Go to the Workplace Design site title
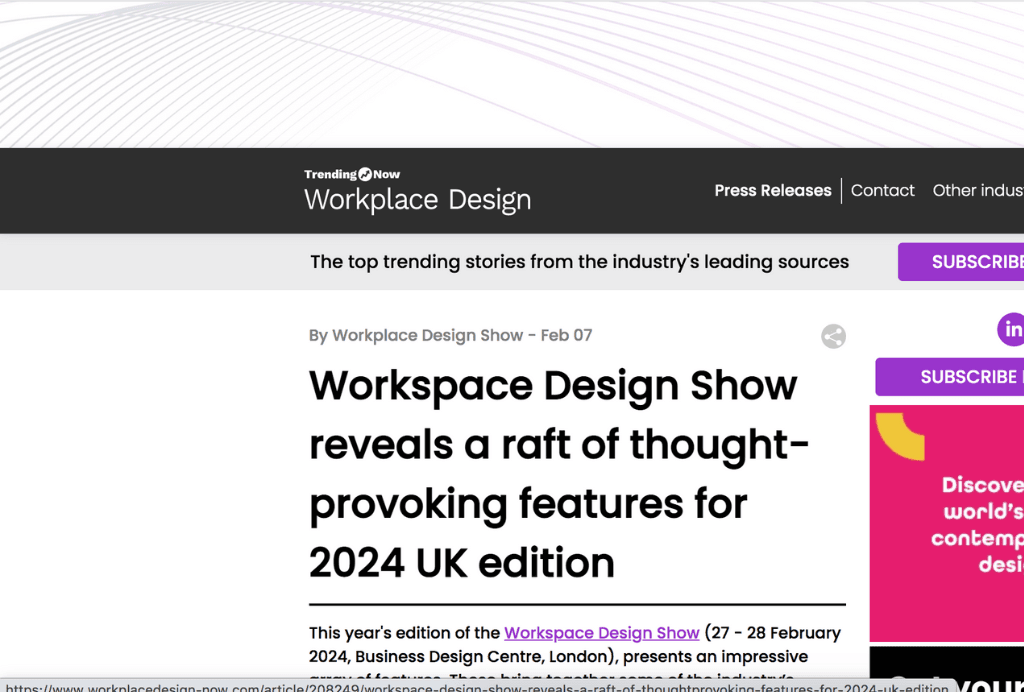The height and width of the screenshot is (692, 1024). click(417, 199)
